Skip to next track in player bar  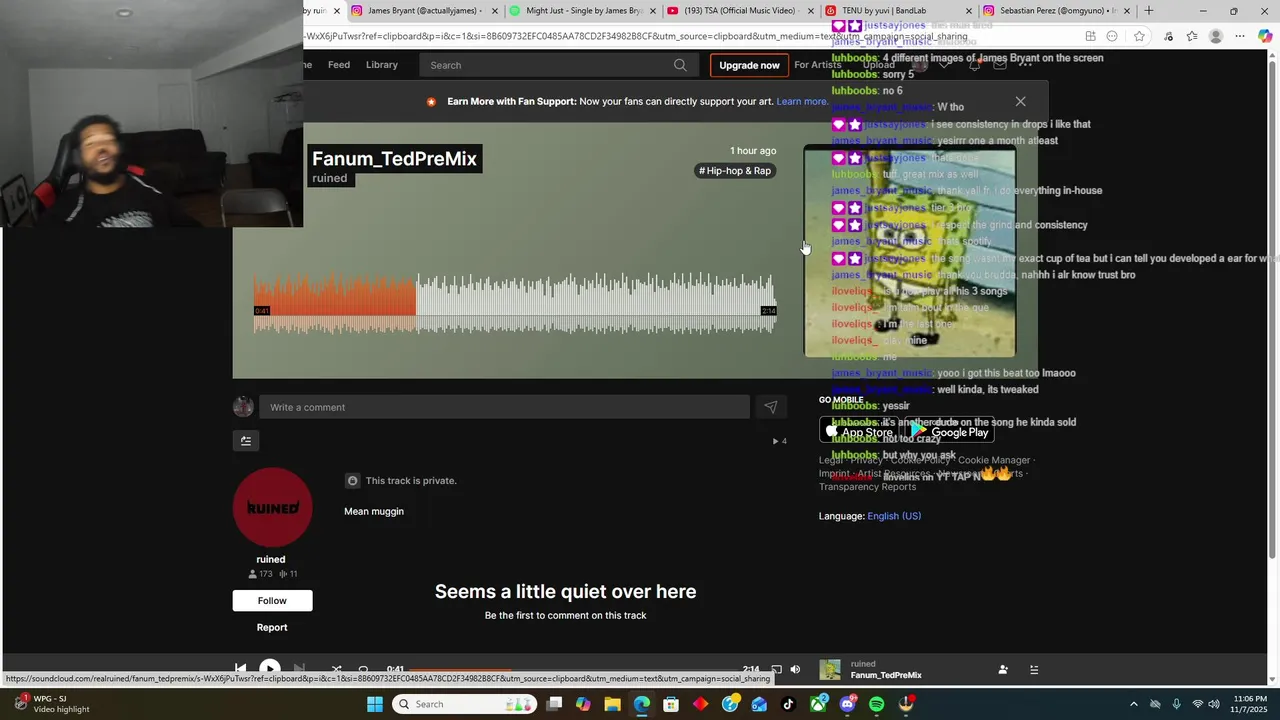299,669
